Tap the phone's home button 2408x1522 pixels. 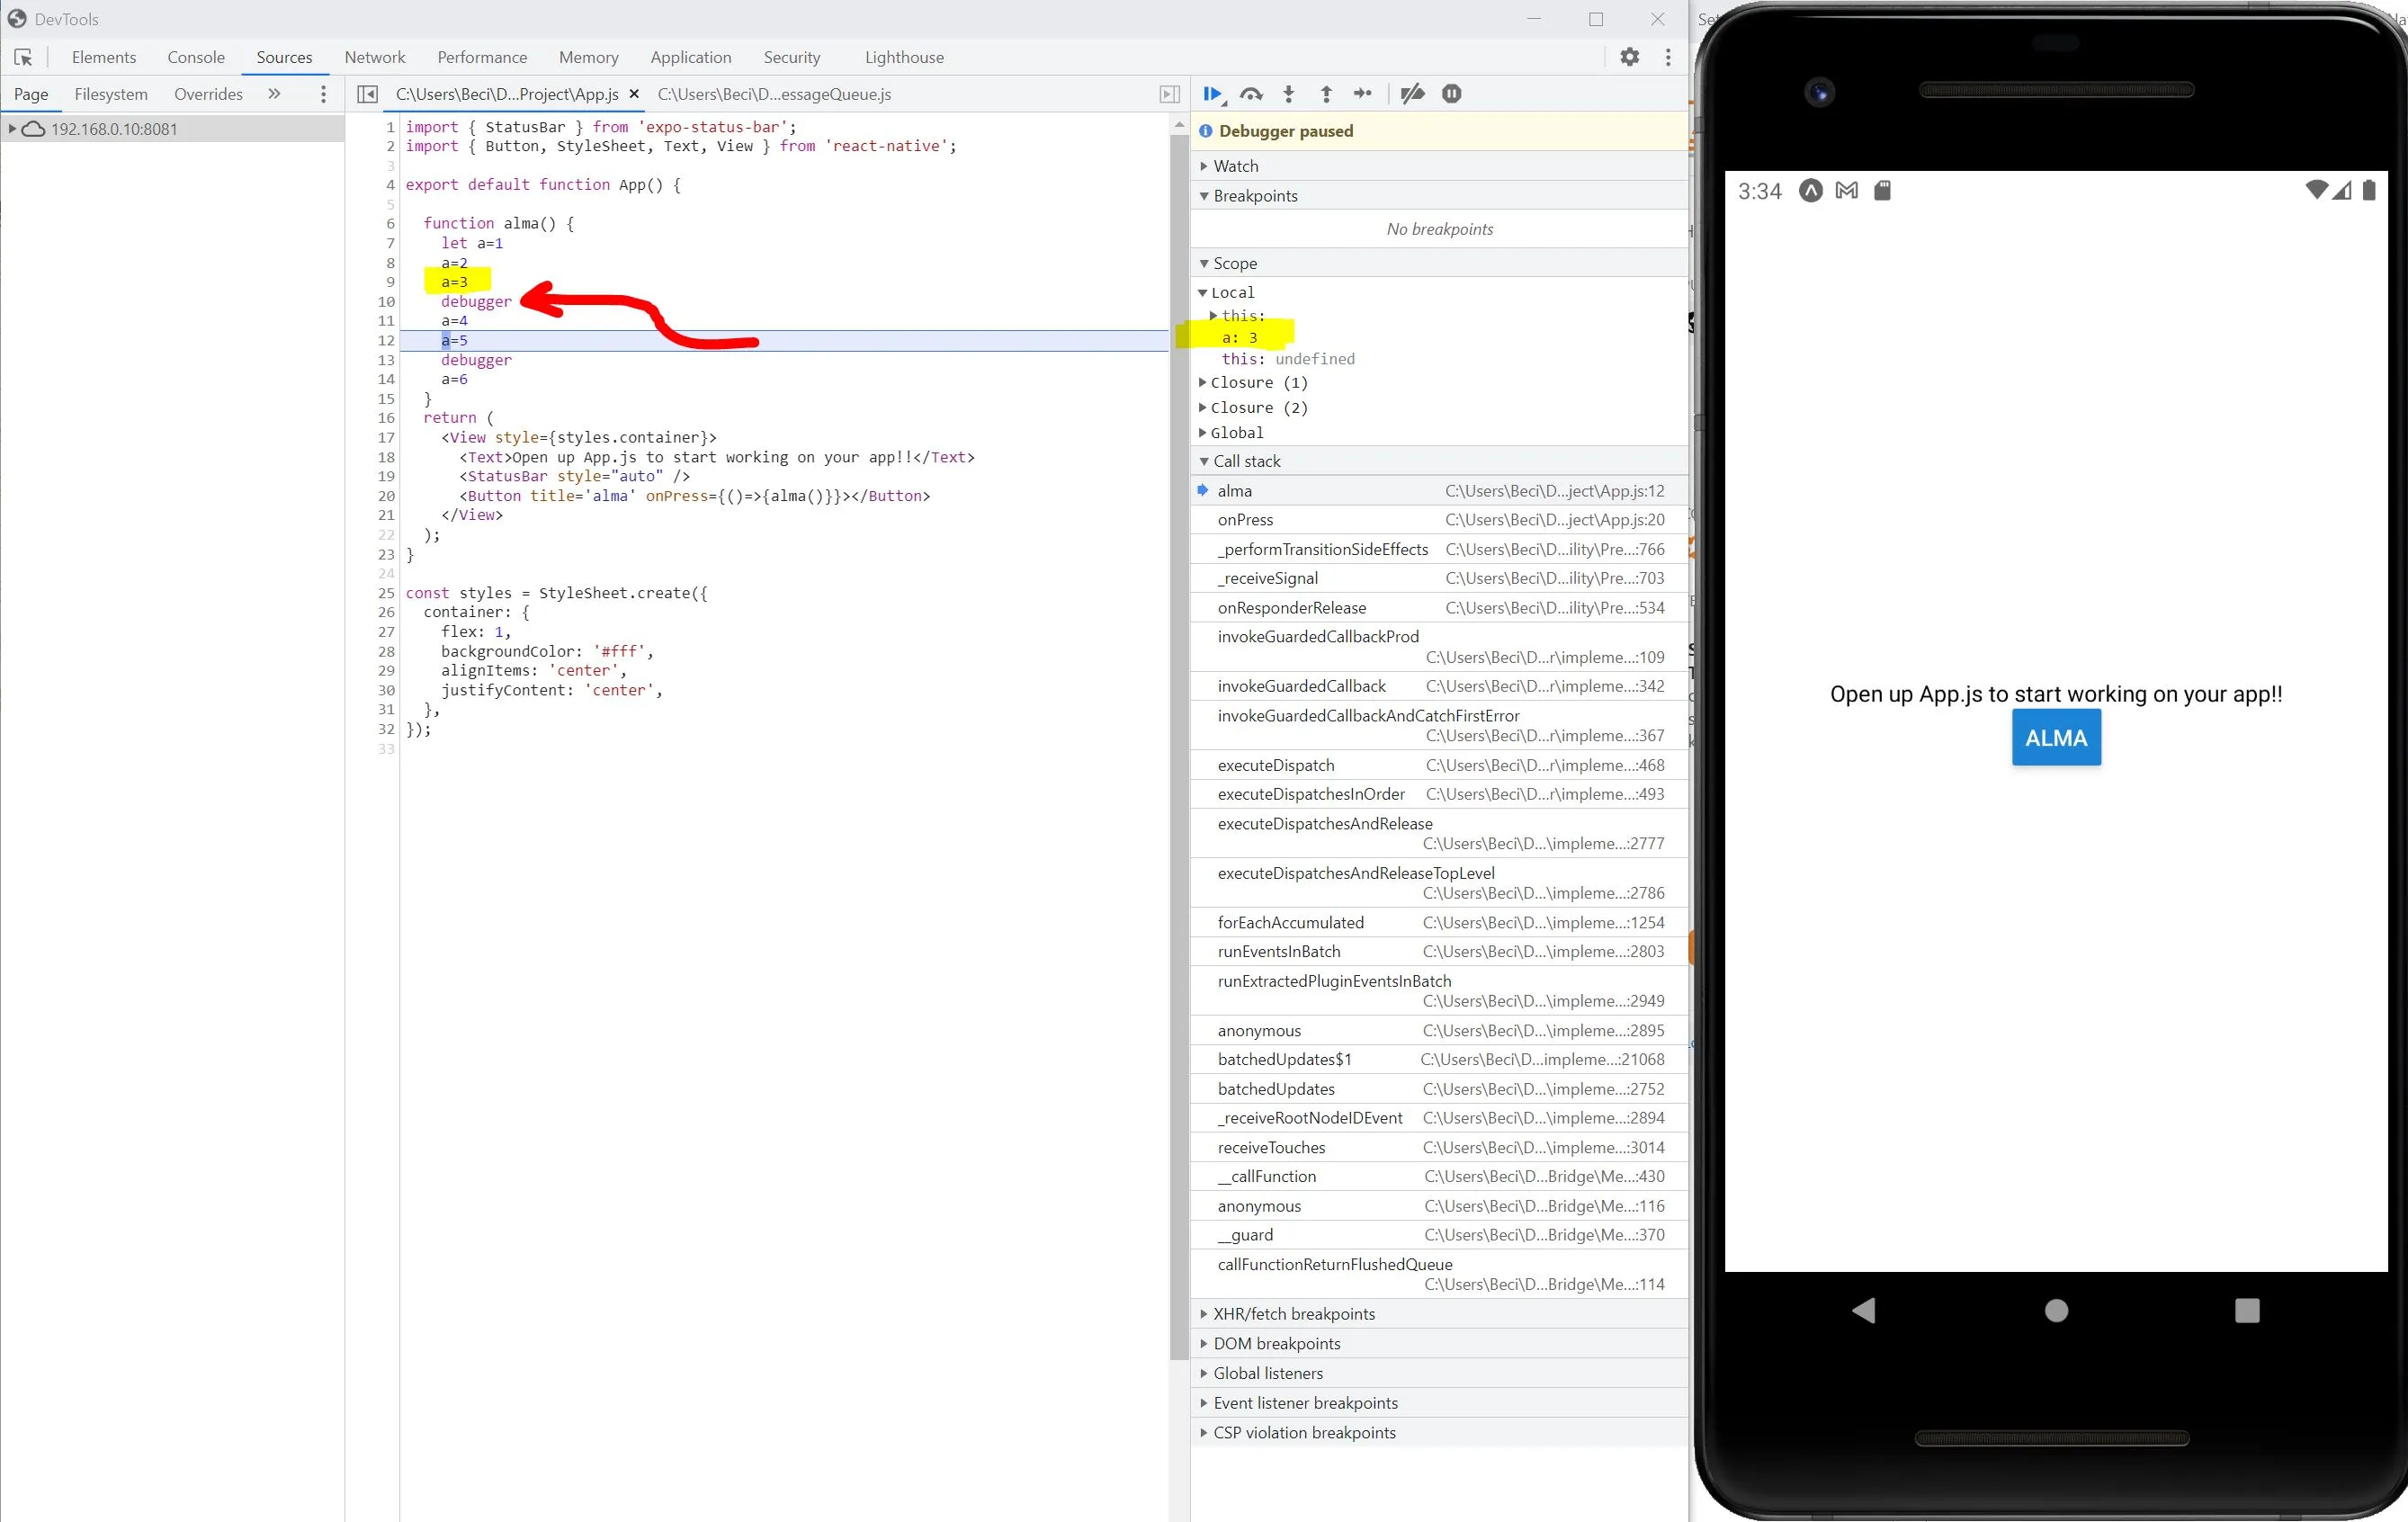[x=2056, y=1310]
